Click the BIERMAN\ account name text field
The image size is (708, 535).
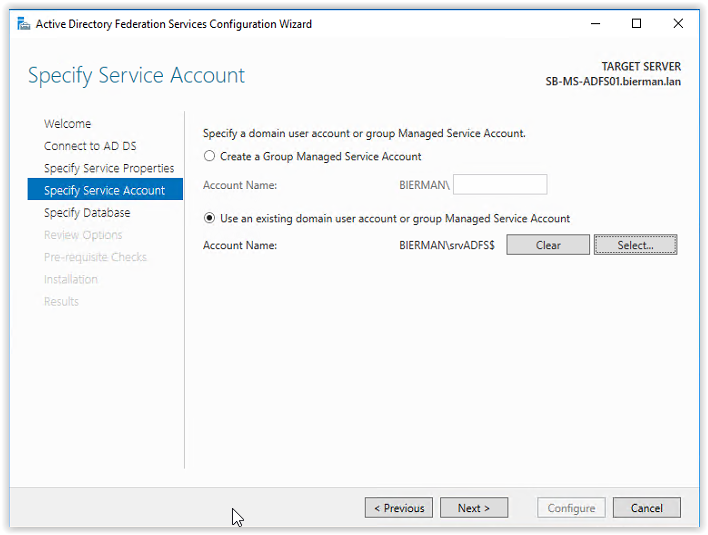[500, 185]
